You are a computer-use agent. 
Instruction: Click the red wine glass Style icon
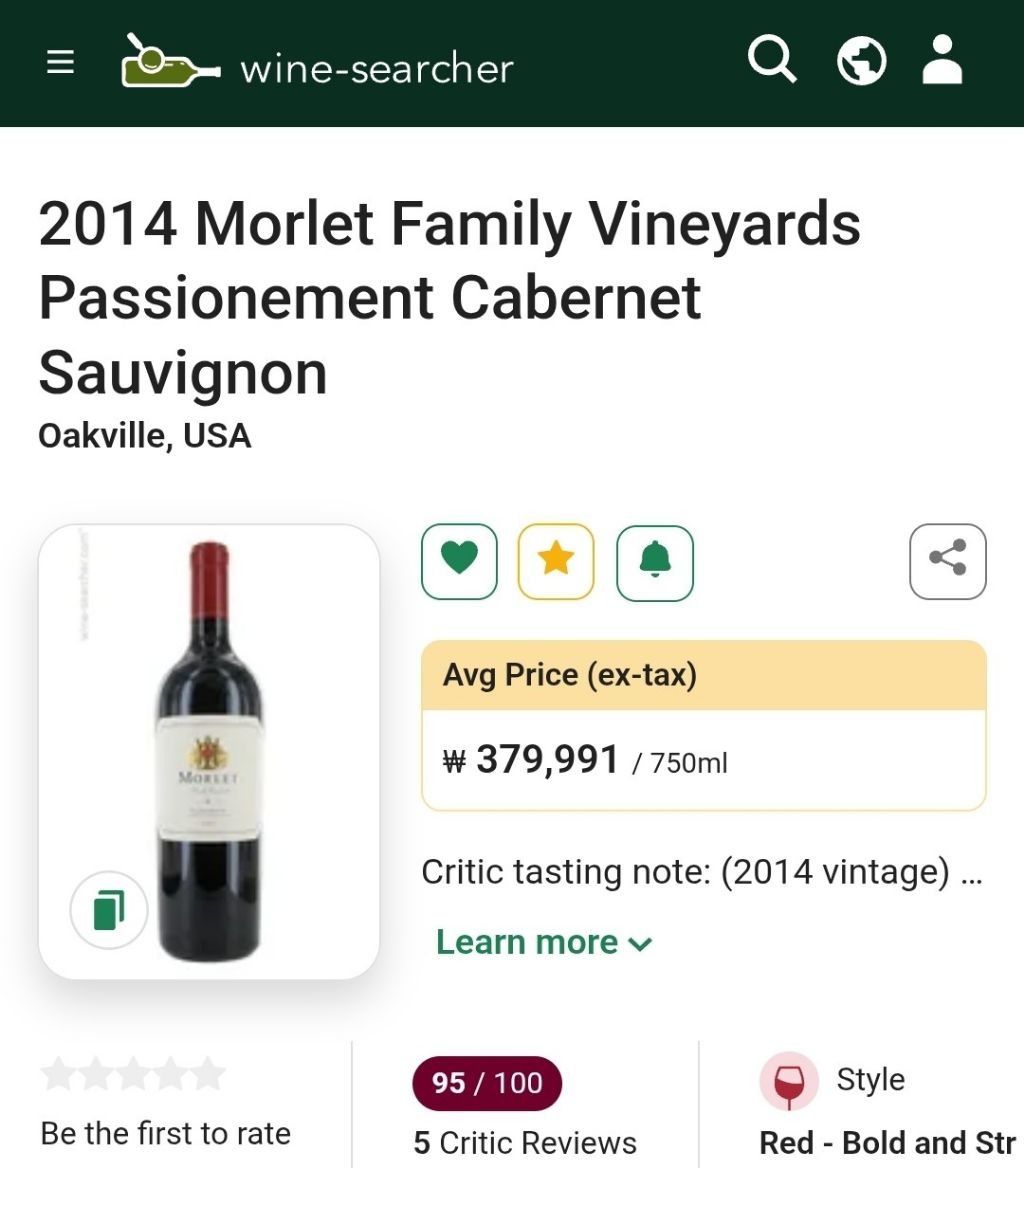pyautogui.click(x=789, y=1081)
